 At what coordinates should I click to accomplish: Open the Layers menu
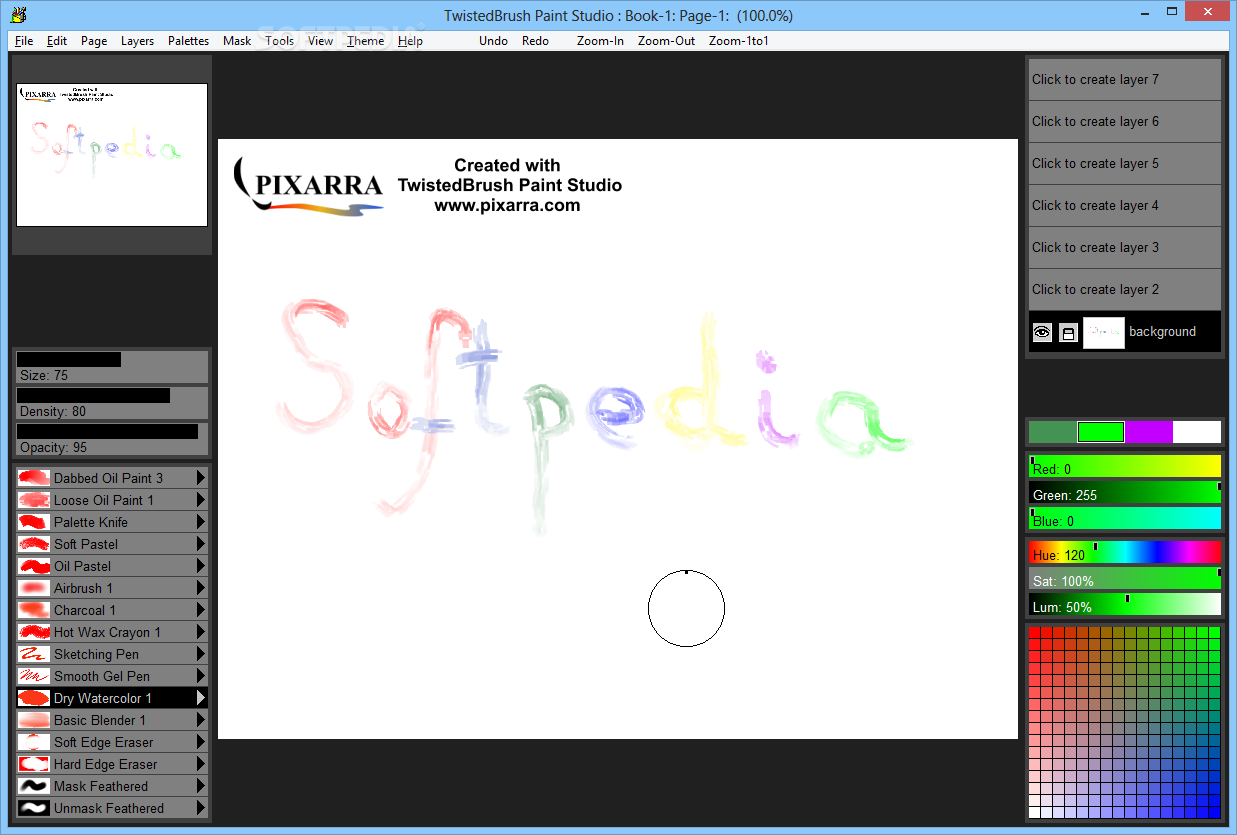[138, 41]
